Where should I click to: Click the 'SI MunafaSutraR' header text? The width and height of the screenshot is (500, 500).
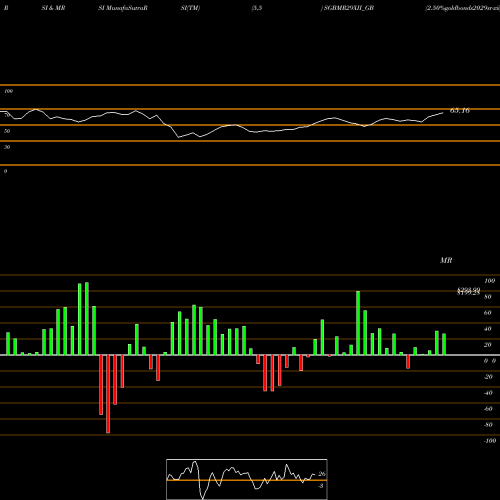coord(123,8)
